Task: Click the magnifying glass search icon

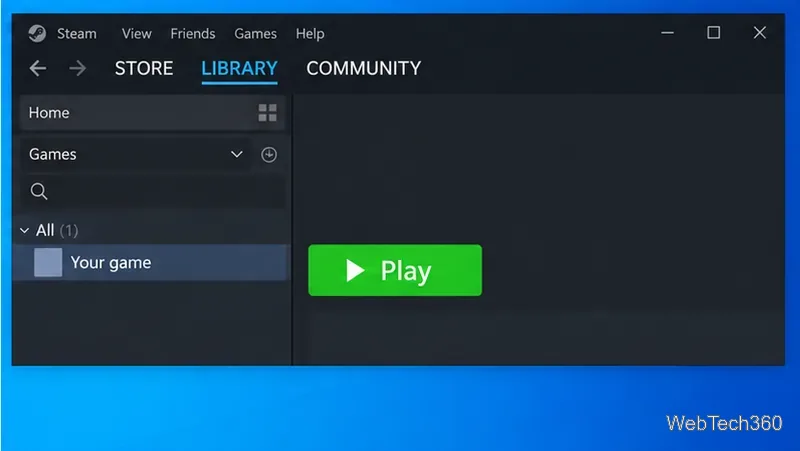Action: [x=39, y=191]
